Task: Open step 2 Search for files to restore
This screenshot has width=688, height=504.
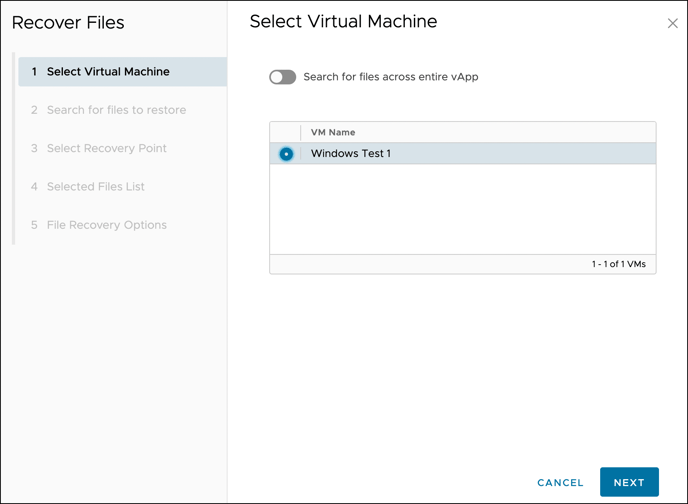Action: 108,110
